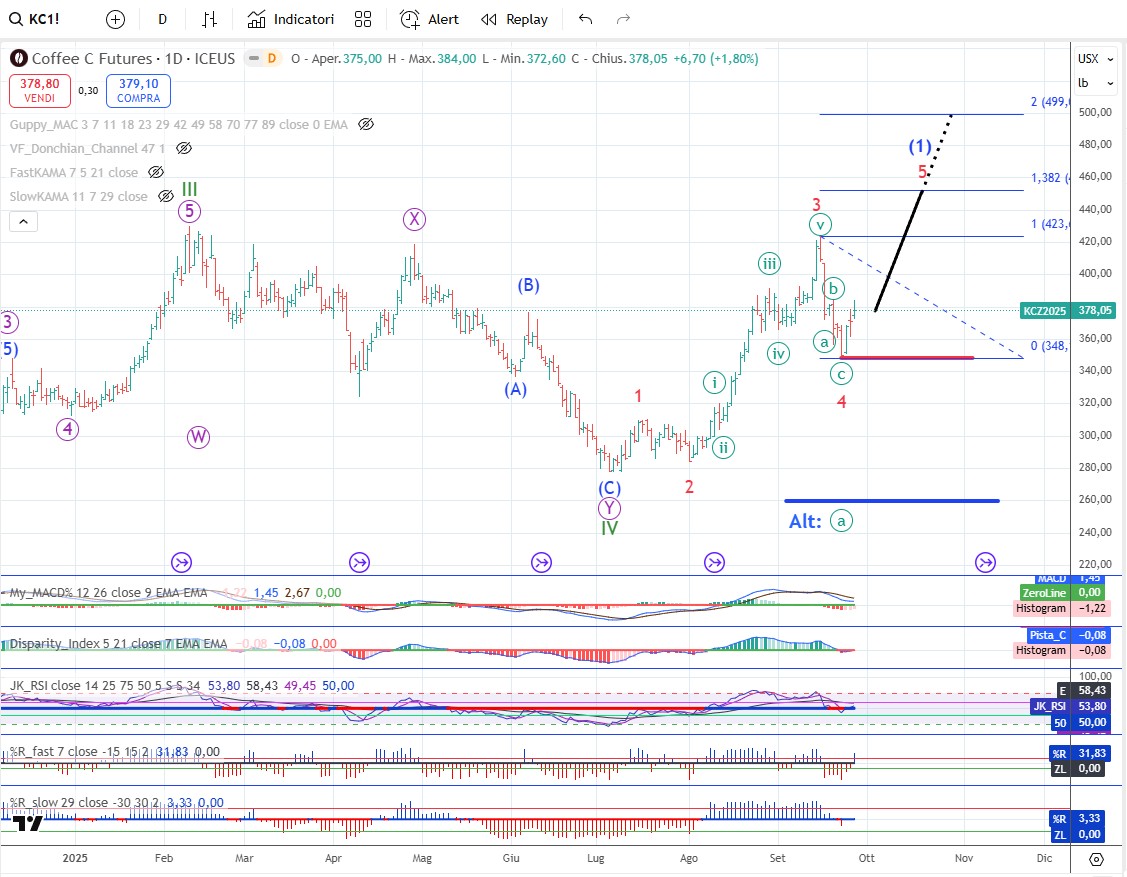Click the redo arrow icon
The image size is (1127, 877).
623,19
